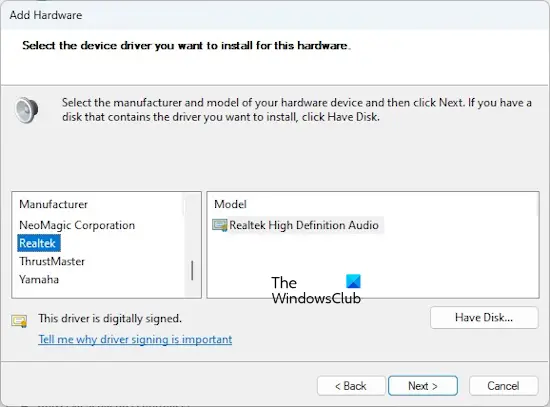Click the Manufacturer column header

(x=53, y=204)
